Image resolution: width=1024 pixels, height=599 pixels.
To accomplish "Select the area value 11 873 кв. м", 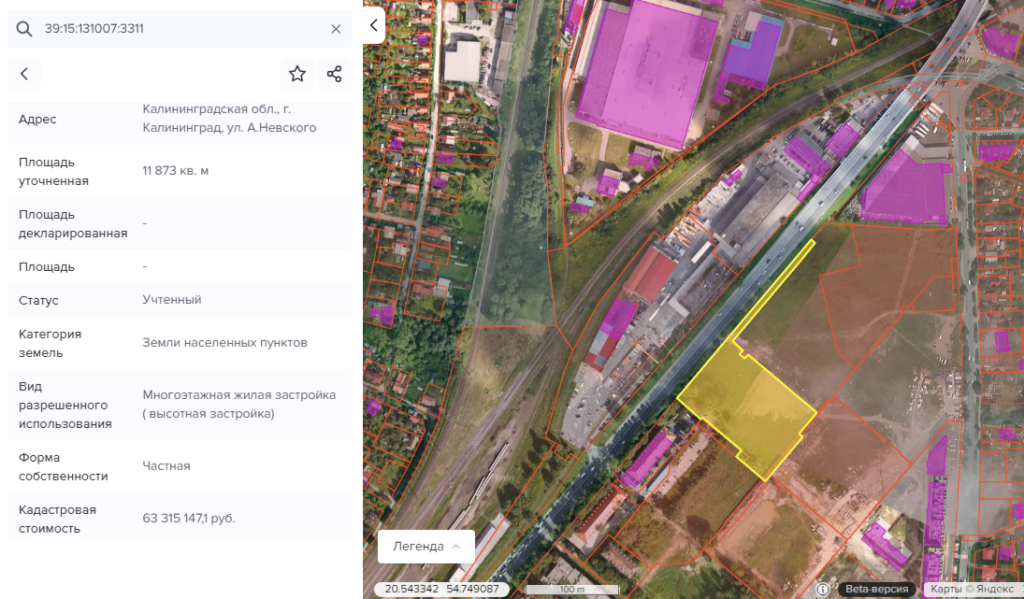I will pos(176,170).
